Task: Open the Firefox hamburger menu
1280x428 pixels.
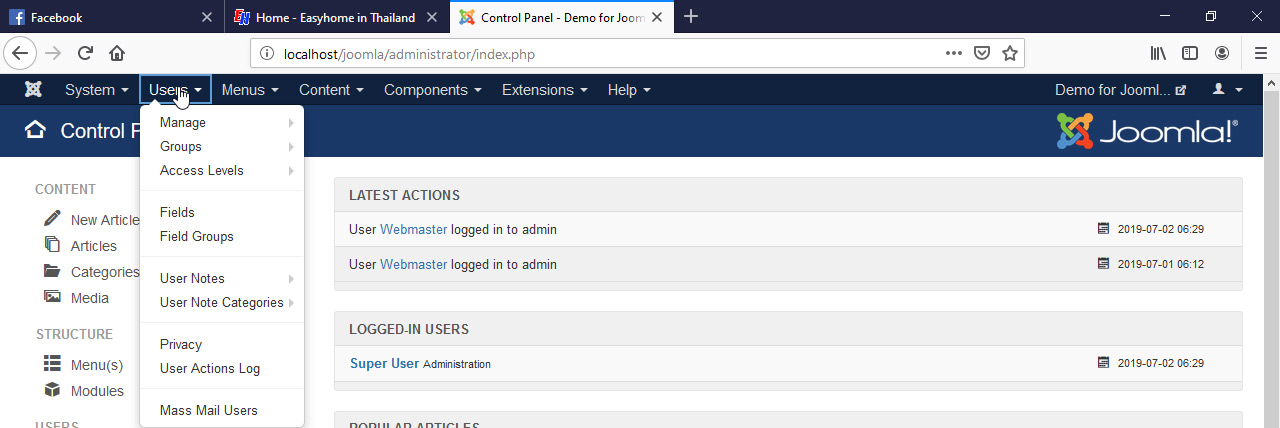Action: [1260, 53]
